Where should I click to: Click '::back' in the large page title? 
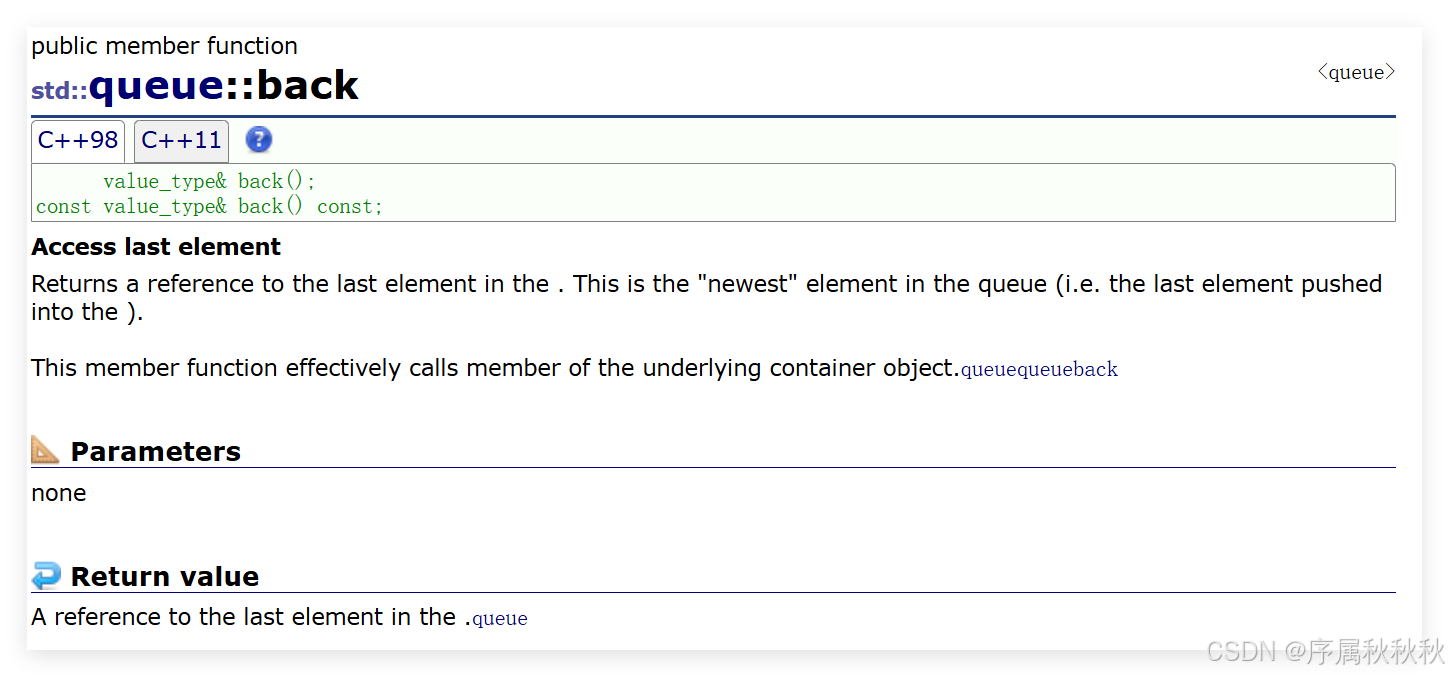coord(291,86)
